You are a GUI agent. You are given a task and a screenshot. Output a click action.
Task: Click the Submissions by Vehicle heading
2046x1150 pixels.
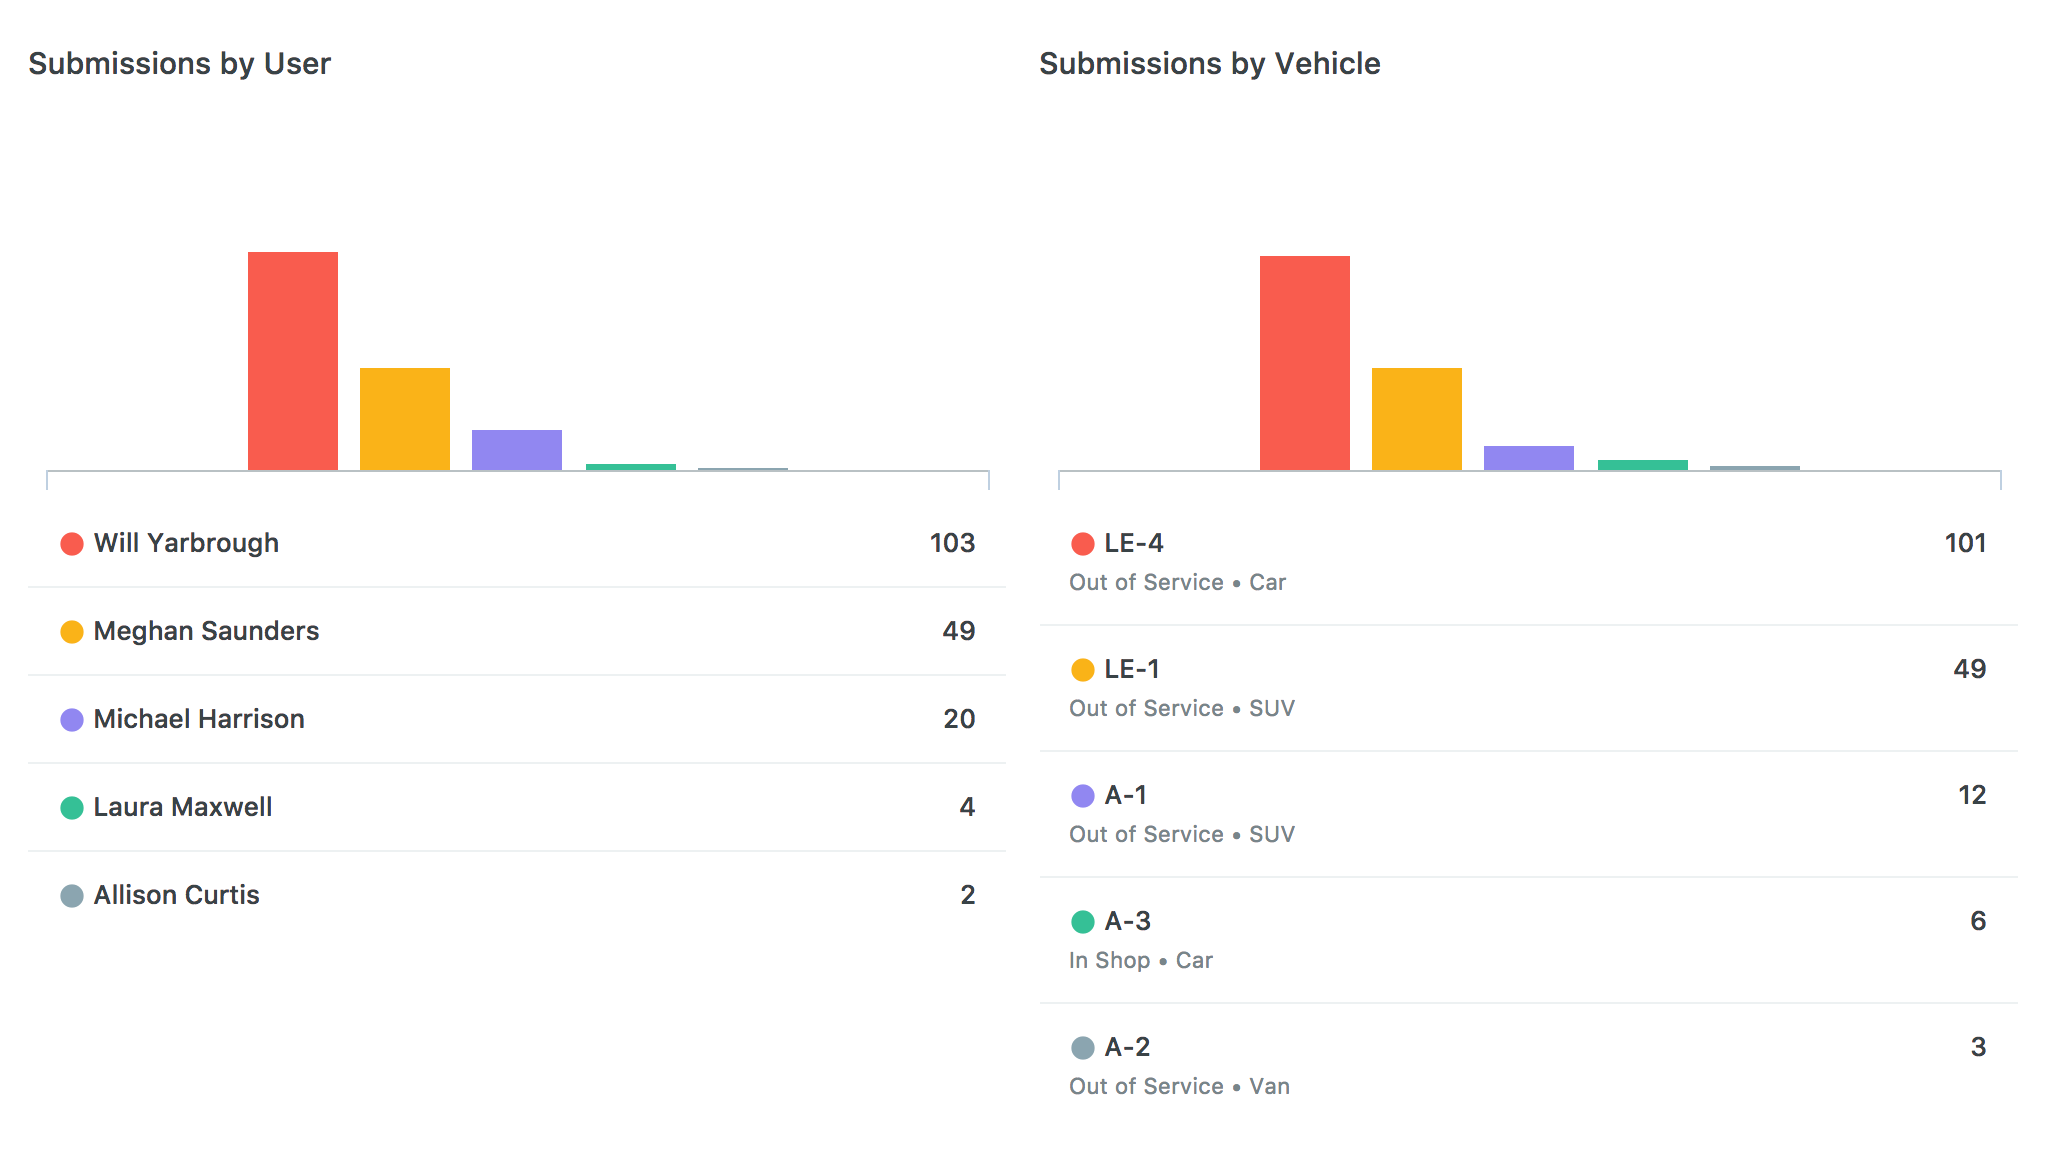pos(1210,64)
